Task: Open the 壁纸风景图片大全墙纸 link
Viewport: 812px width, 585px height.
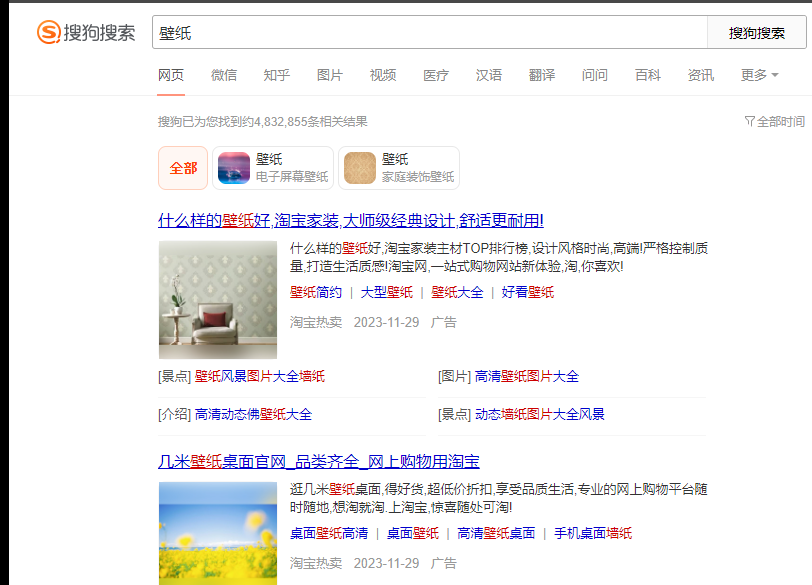Action: [259, 376]
